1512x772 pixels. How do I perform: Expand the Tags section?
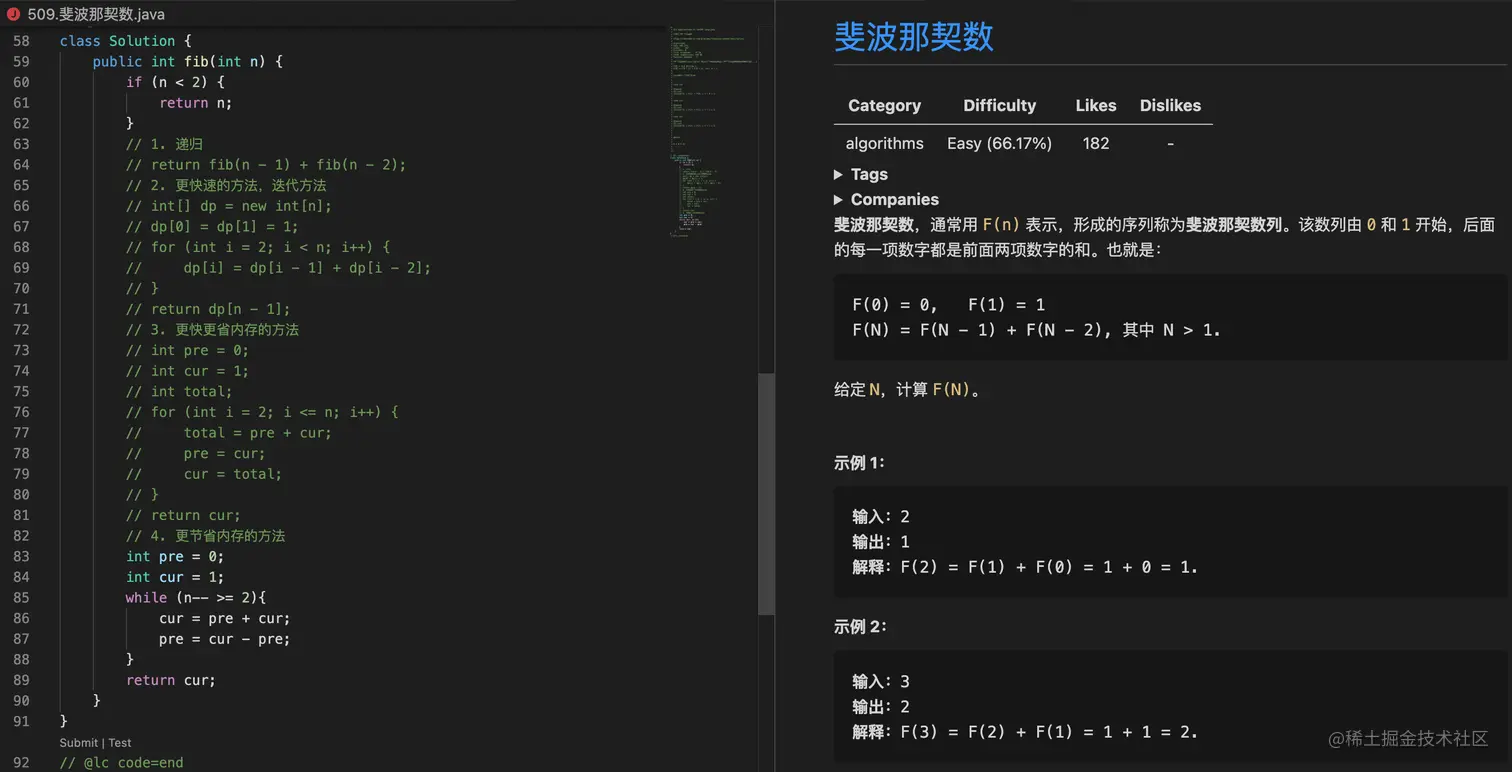(x=868, y=174)
